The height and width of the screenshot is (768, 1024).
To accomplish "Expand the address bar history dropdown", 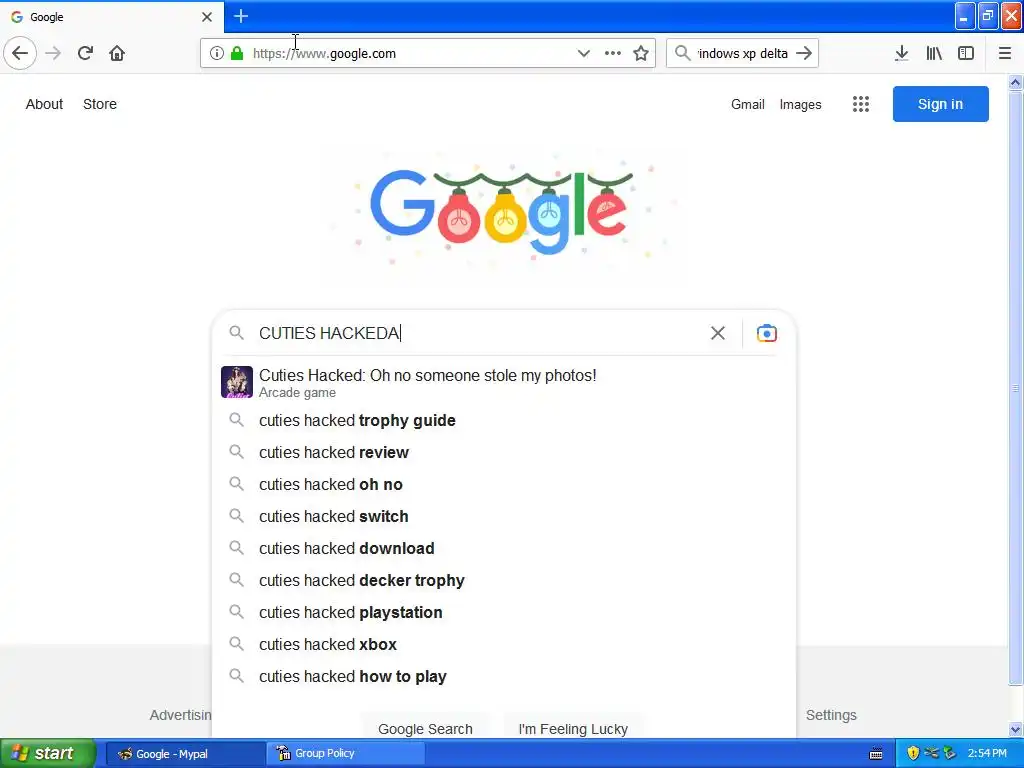I will click(584, 54).
